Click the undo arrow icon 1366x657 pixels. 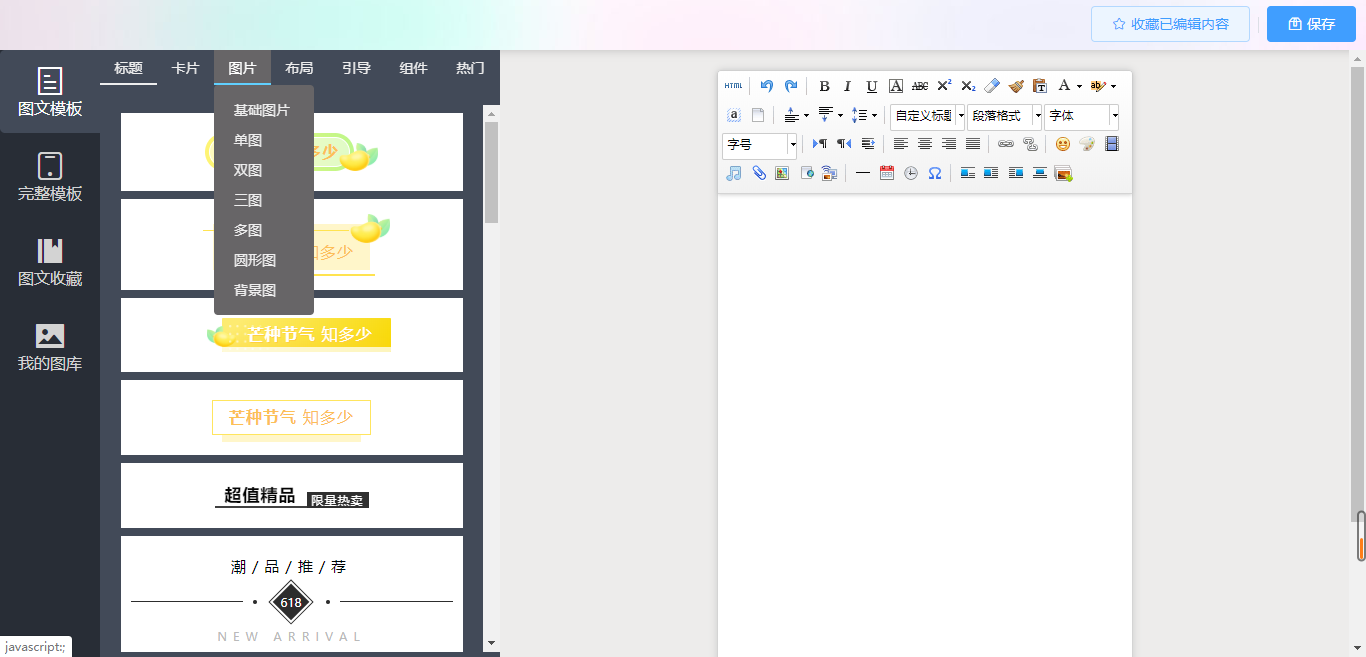pos(767,86)
